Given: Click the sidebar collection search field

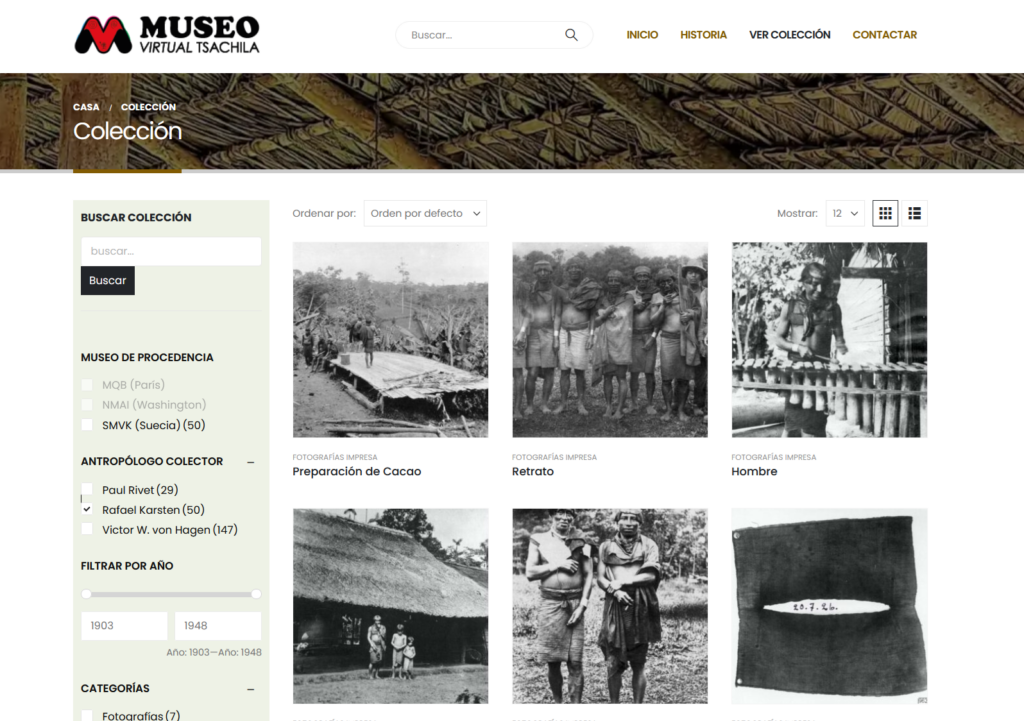Looking at the screenshot, I should point(170,251).
